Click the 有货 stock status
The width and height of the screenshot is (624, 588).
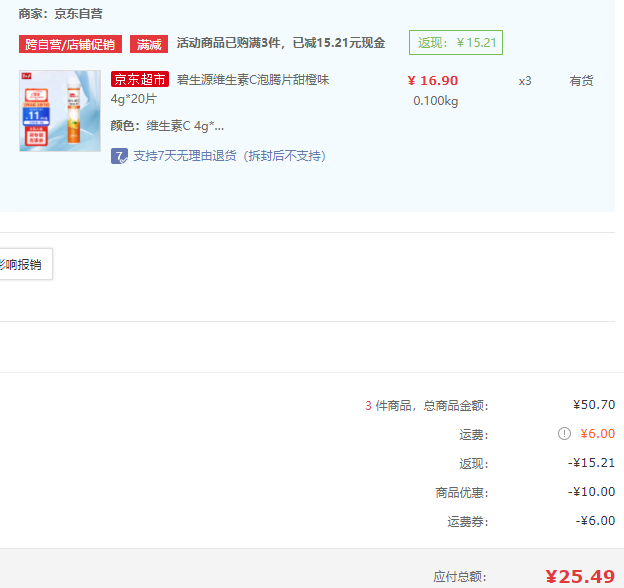tap(581, 81)
